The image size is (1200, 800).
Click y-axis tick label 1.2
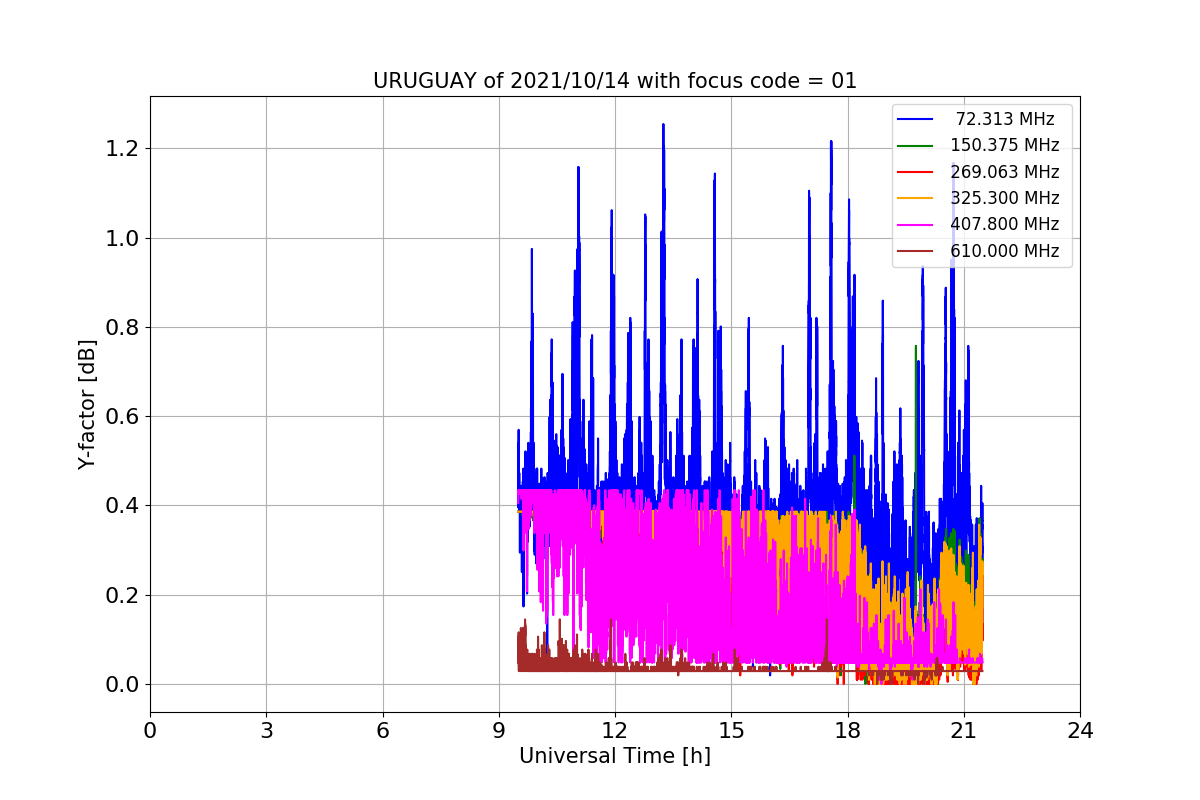coord(123,149)
